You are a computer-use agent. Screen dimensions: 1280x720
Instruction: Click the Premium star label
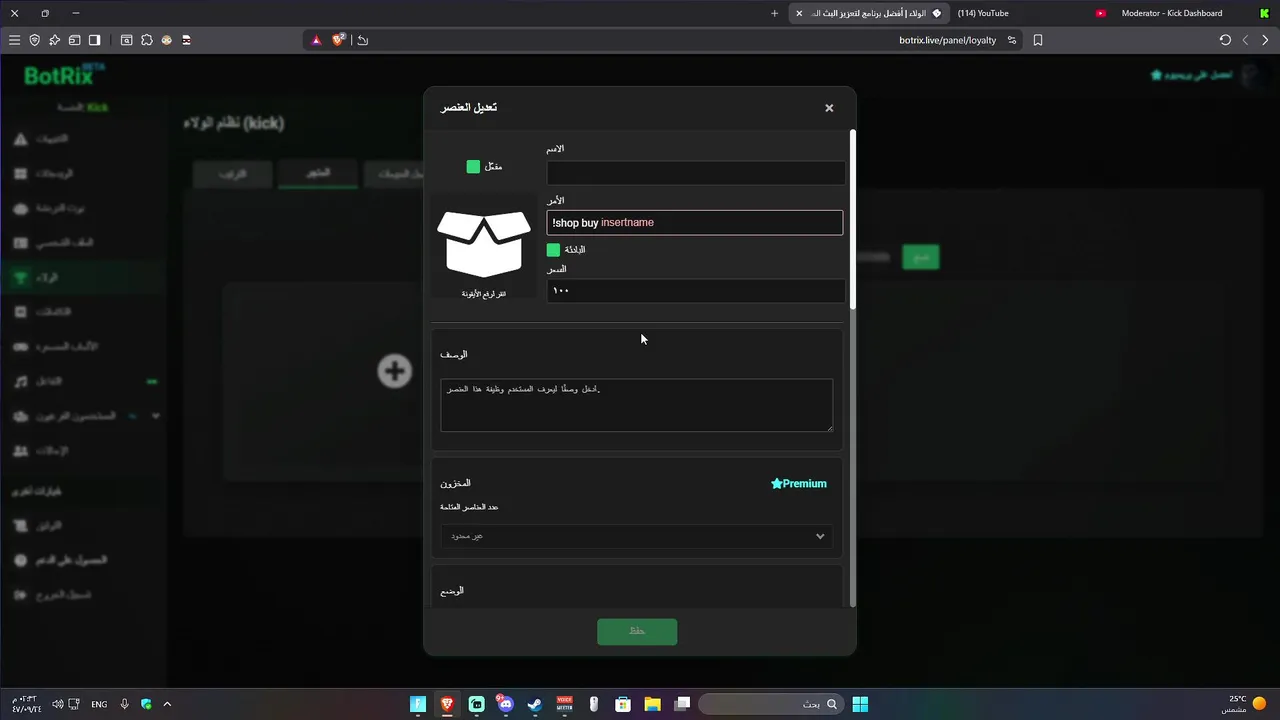click(x=799, y=484)
